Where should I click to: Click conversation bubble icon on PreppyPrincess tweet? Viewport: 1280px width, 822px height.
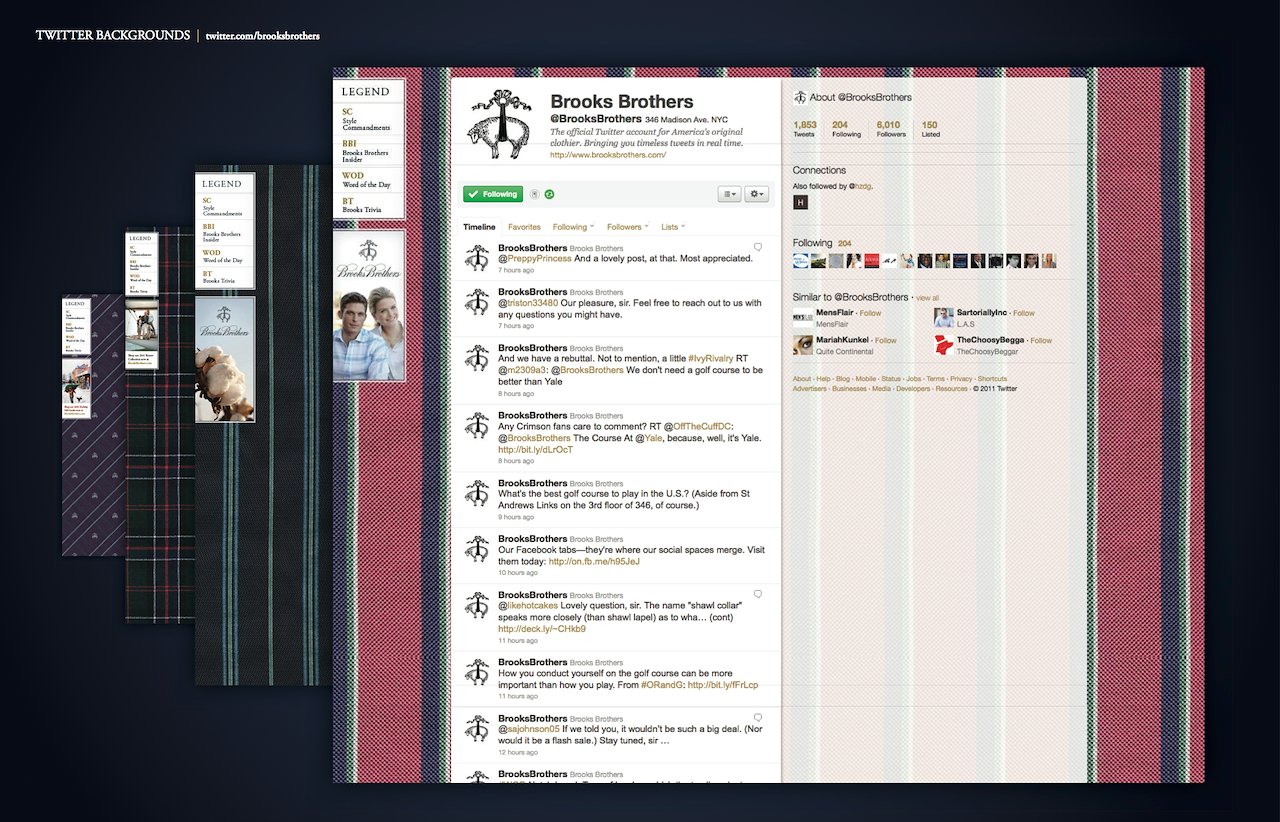758,246
